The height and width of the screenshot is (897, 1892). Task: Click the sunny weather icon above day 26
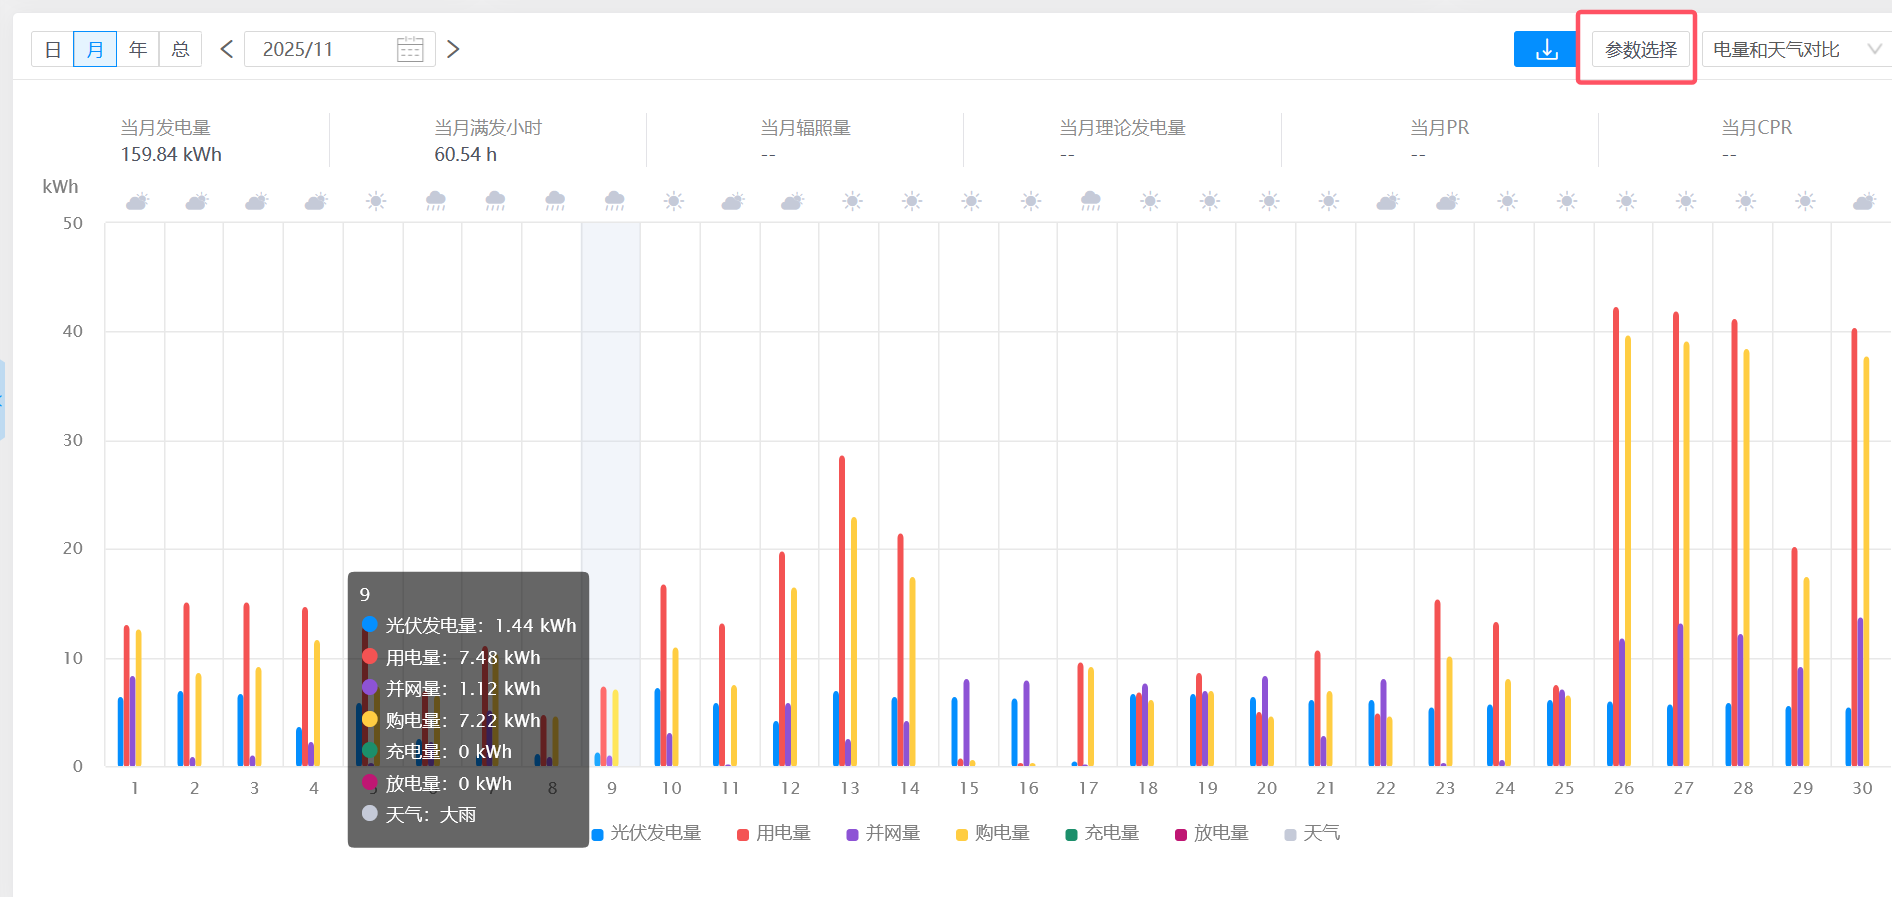point(1626,201)
